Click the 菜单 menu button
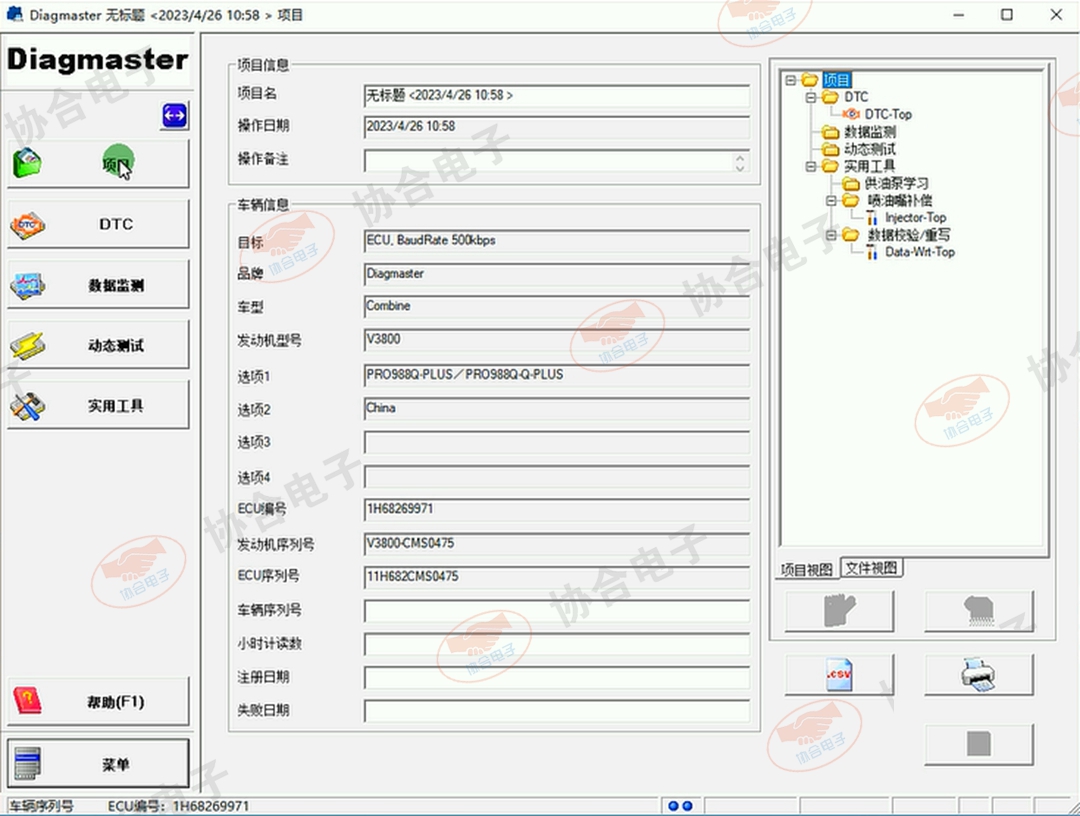Screen dimensions: 1080x816 click(x=98, y=764)
